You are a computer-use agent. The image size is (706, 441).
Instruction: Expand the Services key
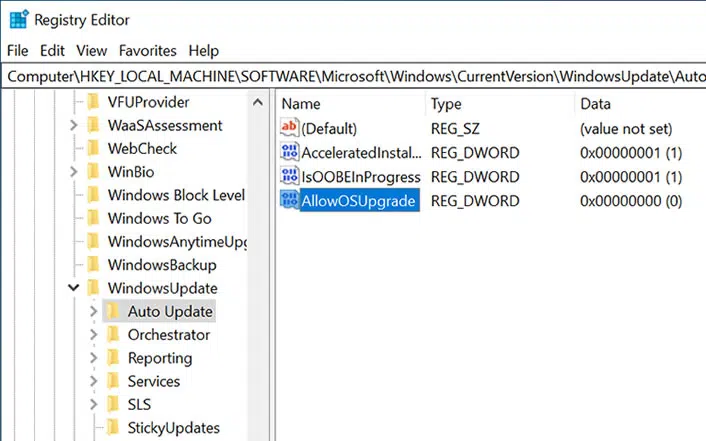point(93,381)
